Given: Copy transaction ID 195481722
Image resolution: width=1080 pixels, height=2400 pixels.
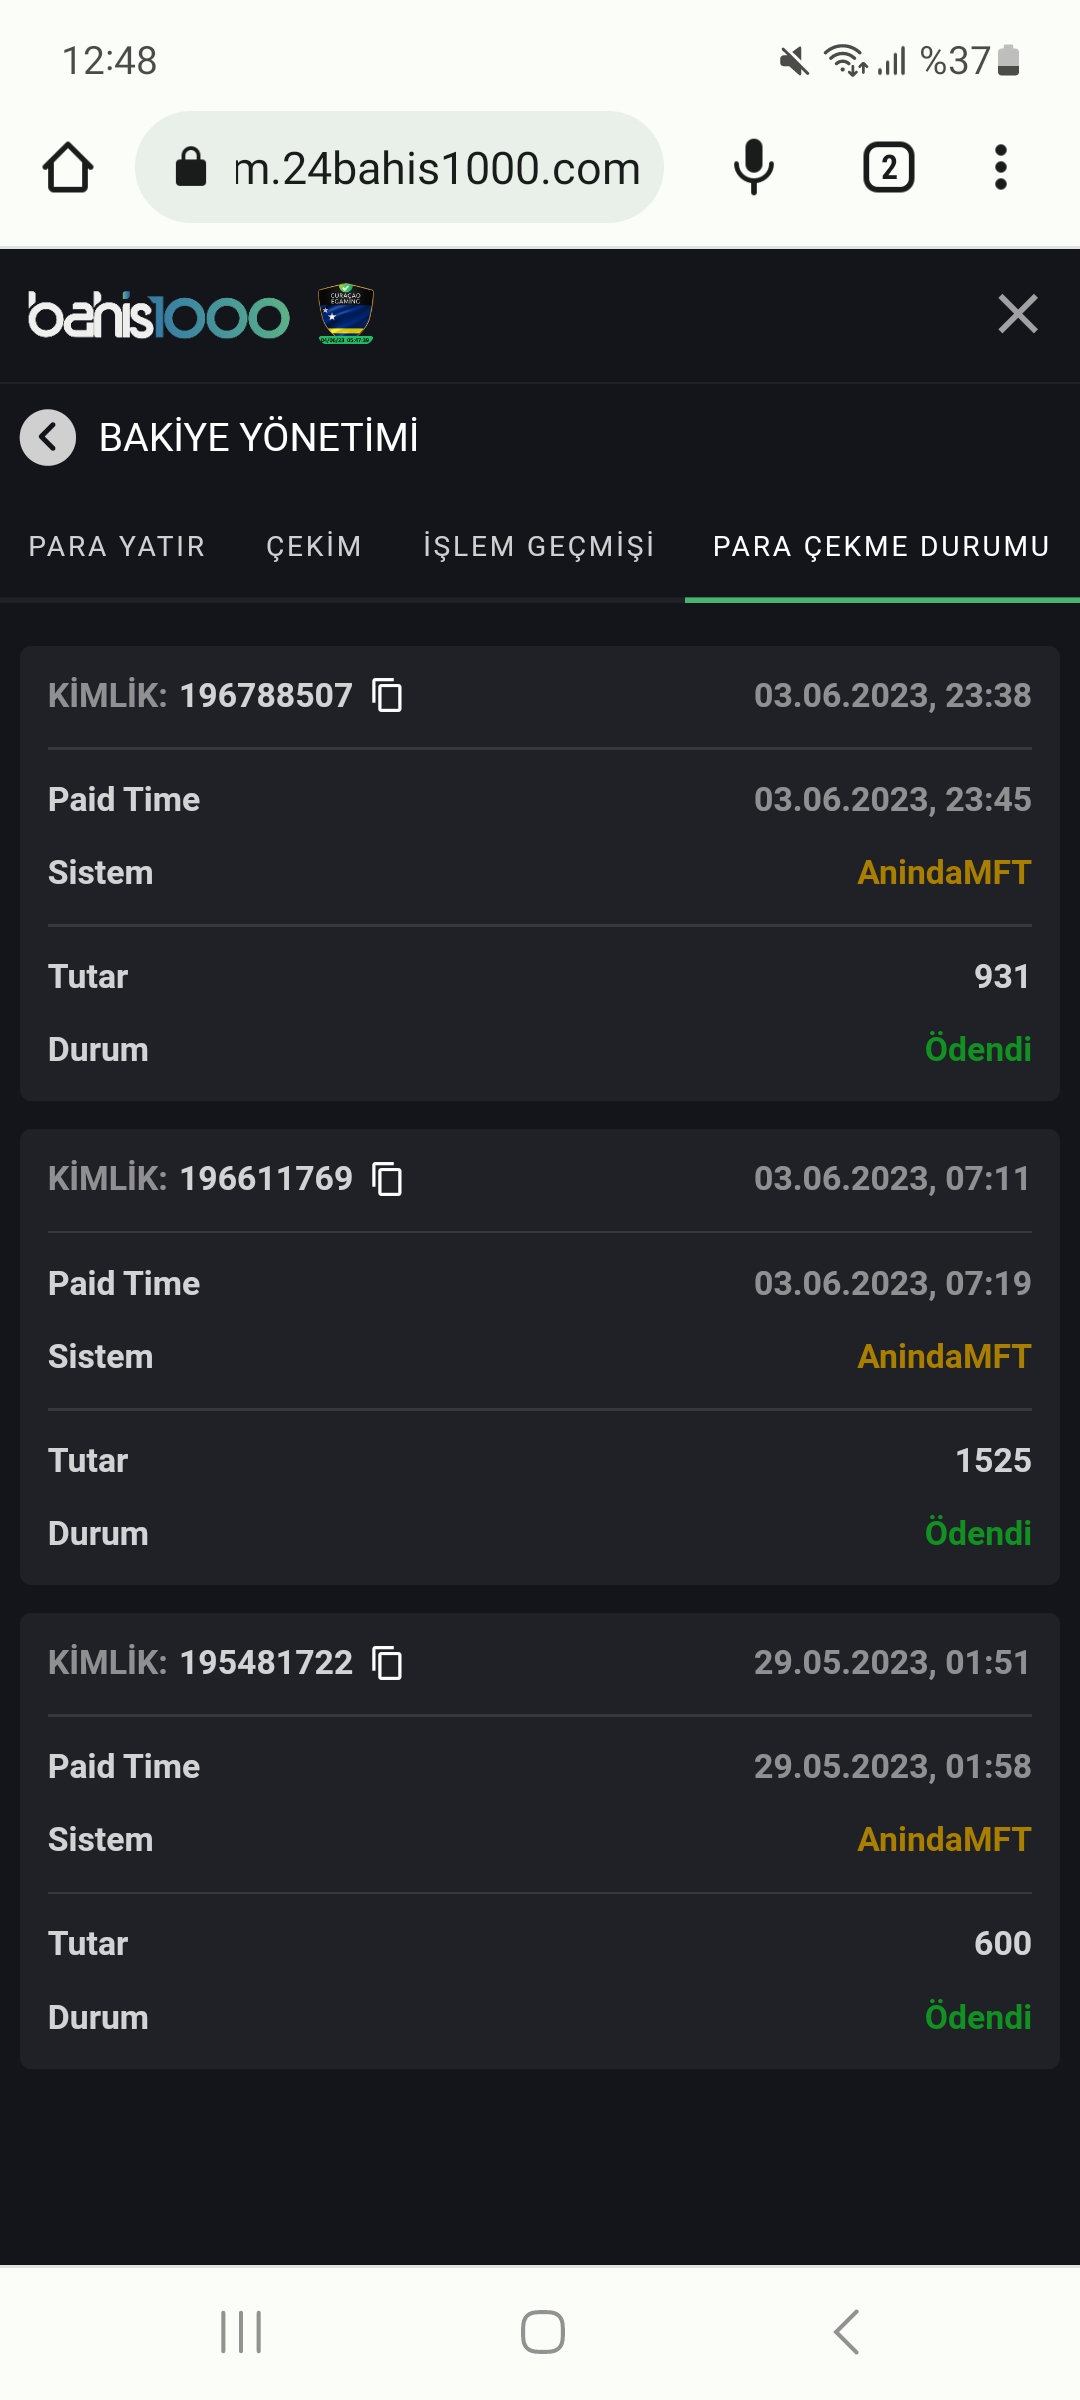Looking at the screenshot, I should click(x=387, y=1663).
